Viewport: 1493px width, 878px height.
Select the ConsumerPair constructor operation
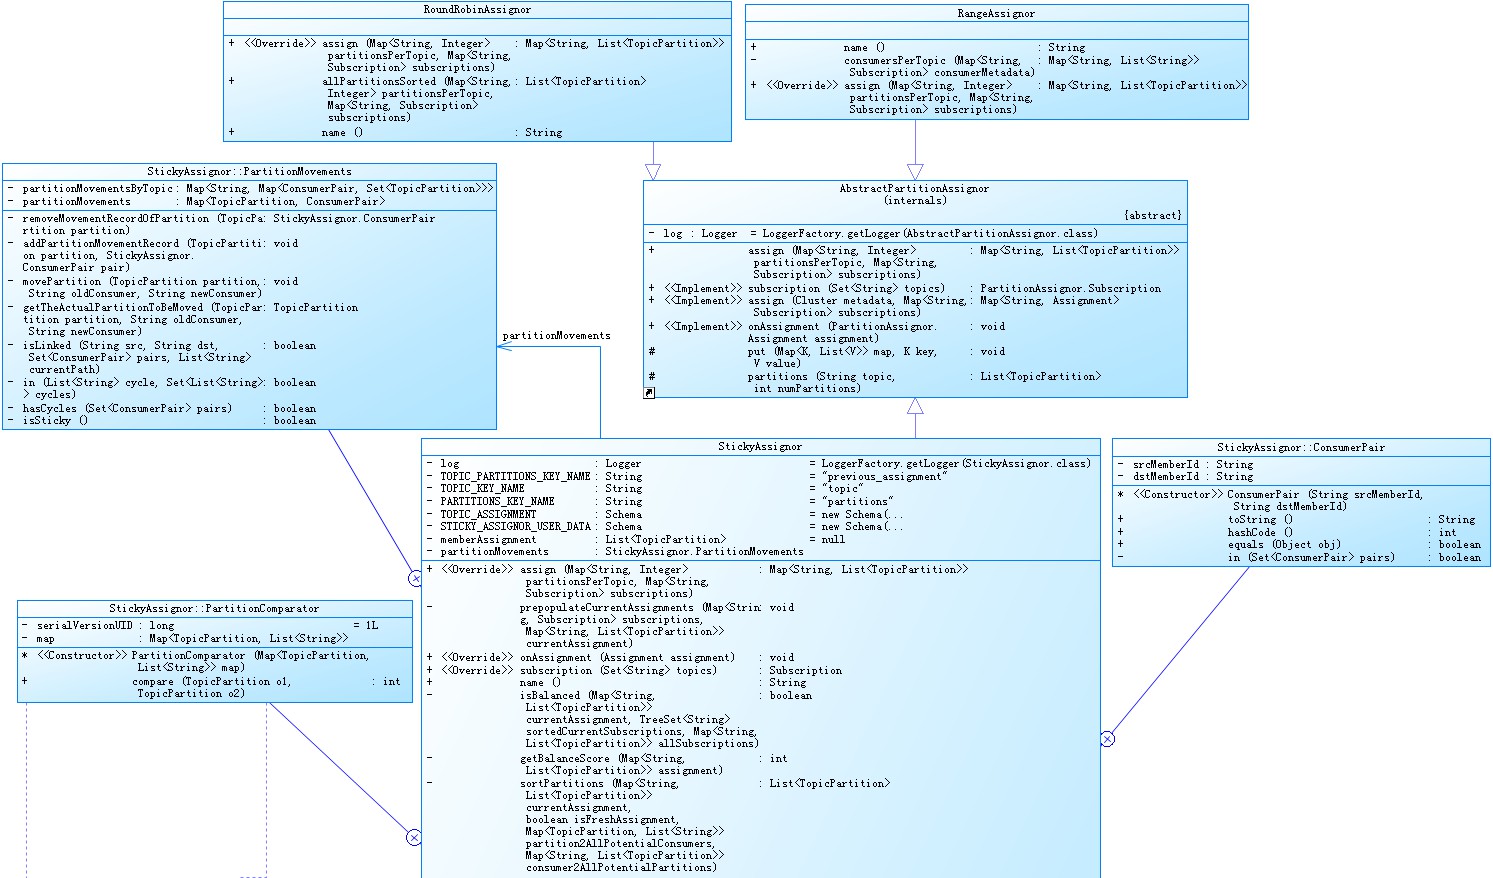[x=1270, y=500]
